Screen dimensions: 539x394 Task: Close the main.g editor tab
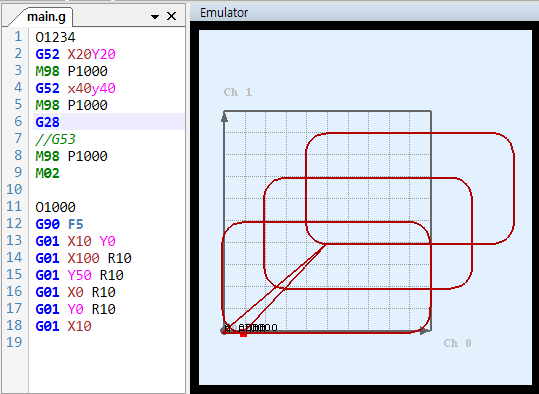171,16
